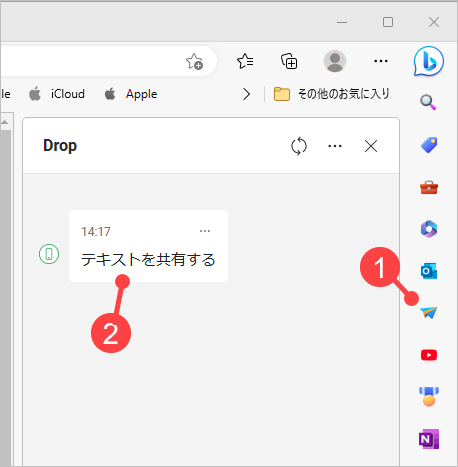
Task: Open the Tools briefcase icon
Action: tap(429, 187)
